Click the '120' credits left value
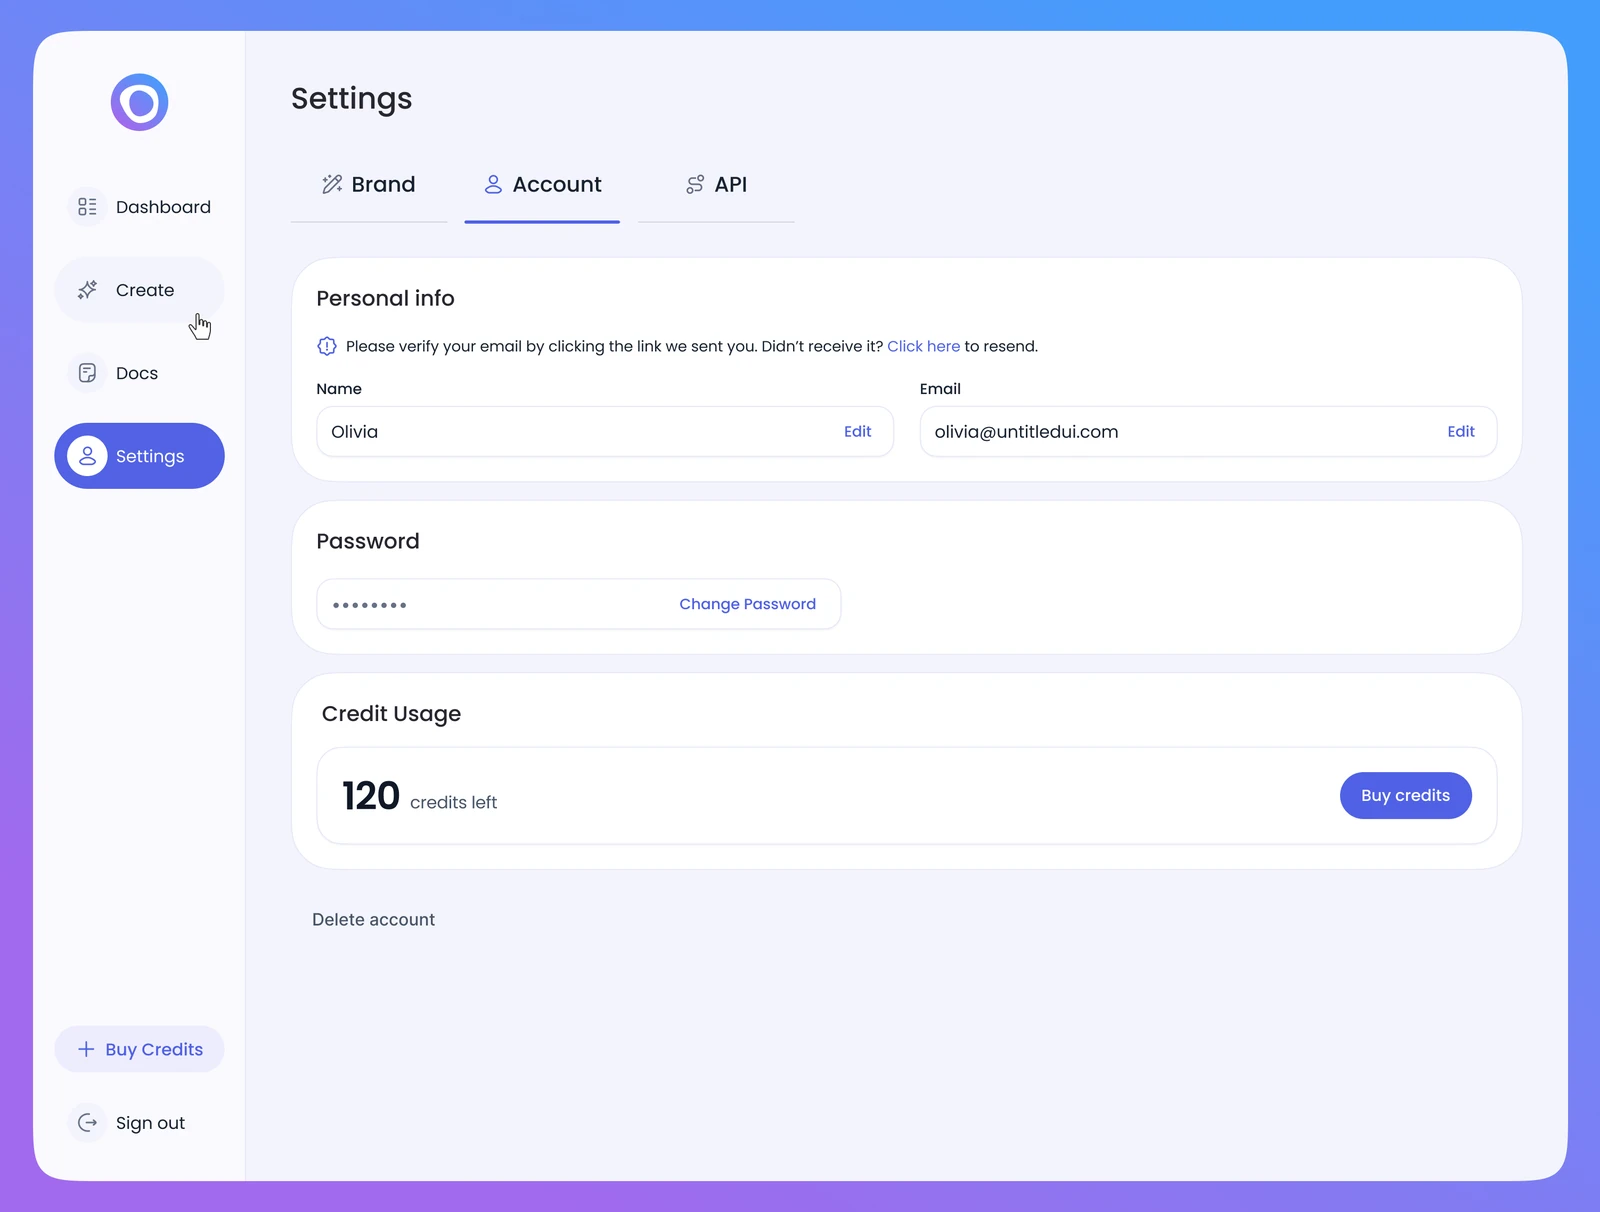This screenshot has height=1212, width=1600. 371,796
